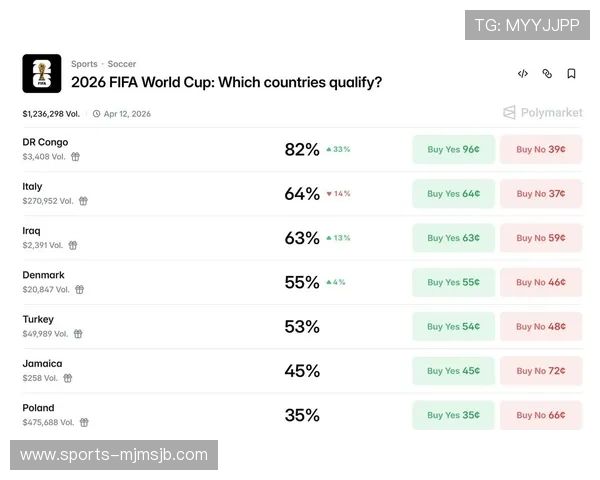The image size is (600, 480).
Task: Bookmark this World Cup market
Action: coord(571,74)
